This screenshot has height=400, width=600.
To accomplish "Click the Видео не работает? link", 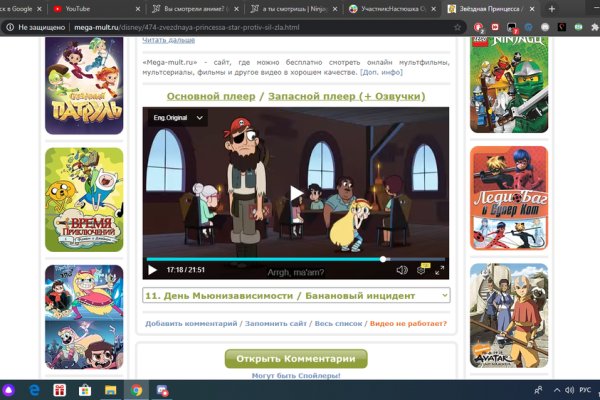I will pyautogui.click(x=408, y=324).
